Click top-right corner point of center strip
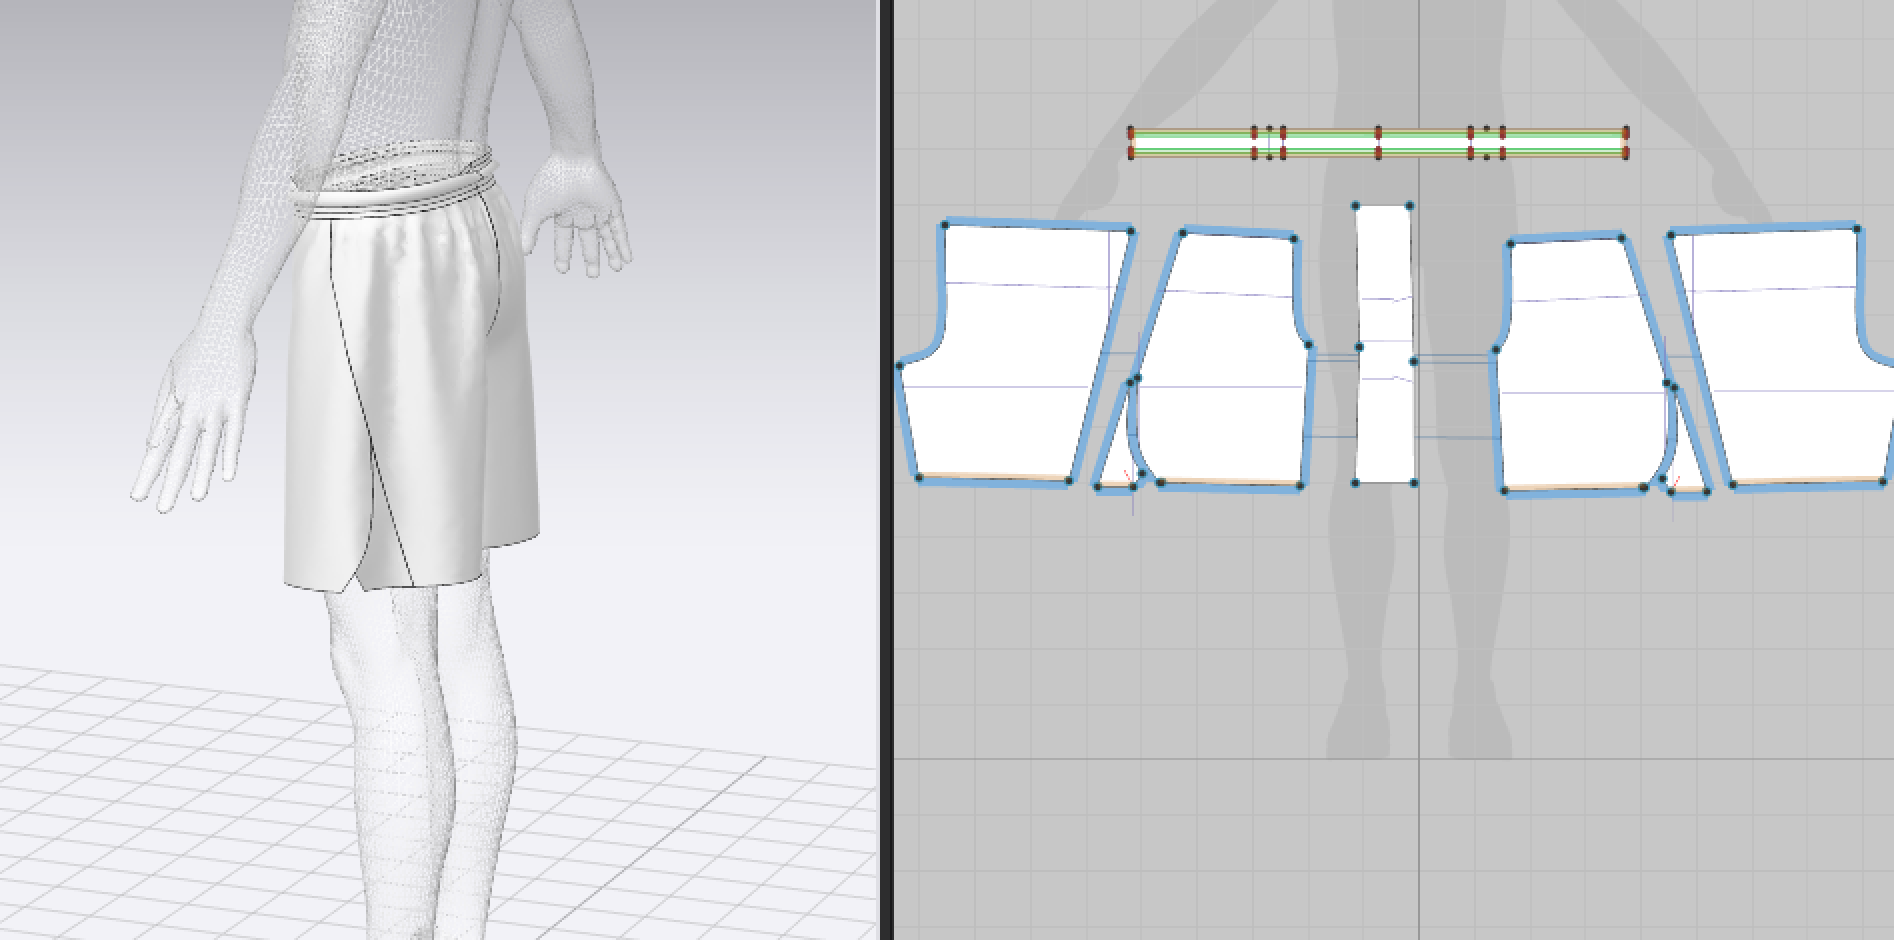1894x940 pixels. pos(1410,206)
